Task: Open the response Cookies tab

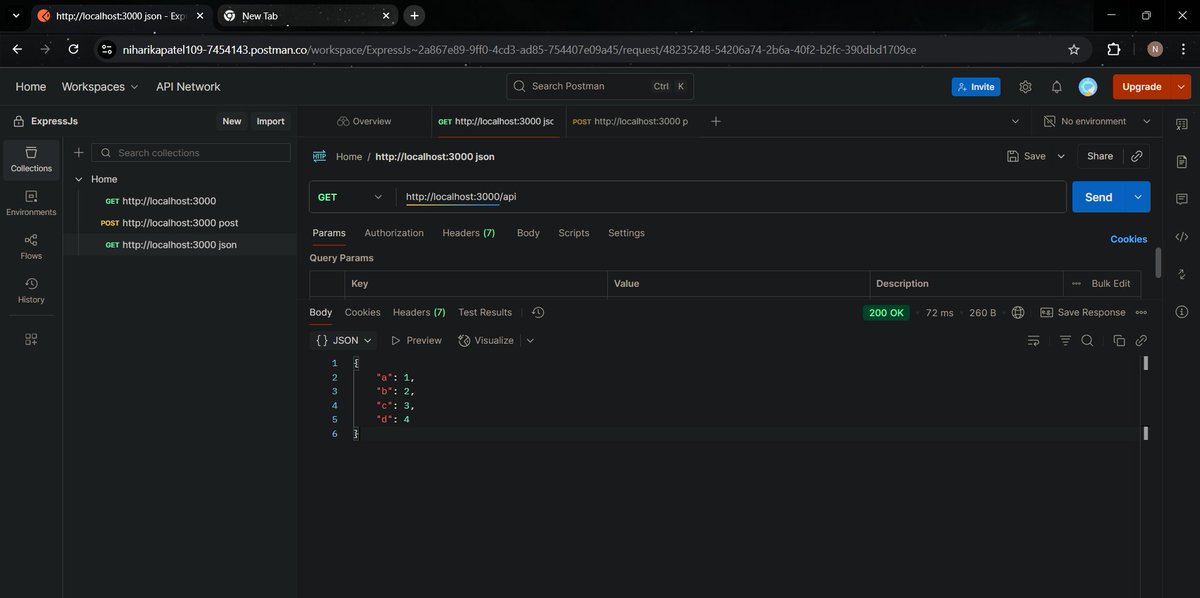Action: coord(363,313)
